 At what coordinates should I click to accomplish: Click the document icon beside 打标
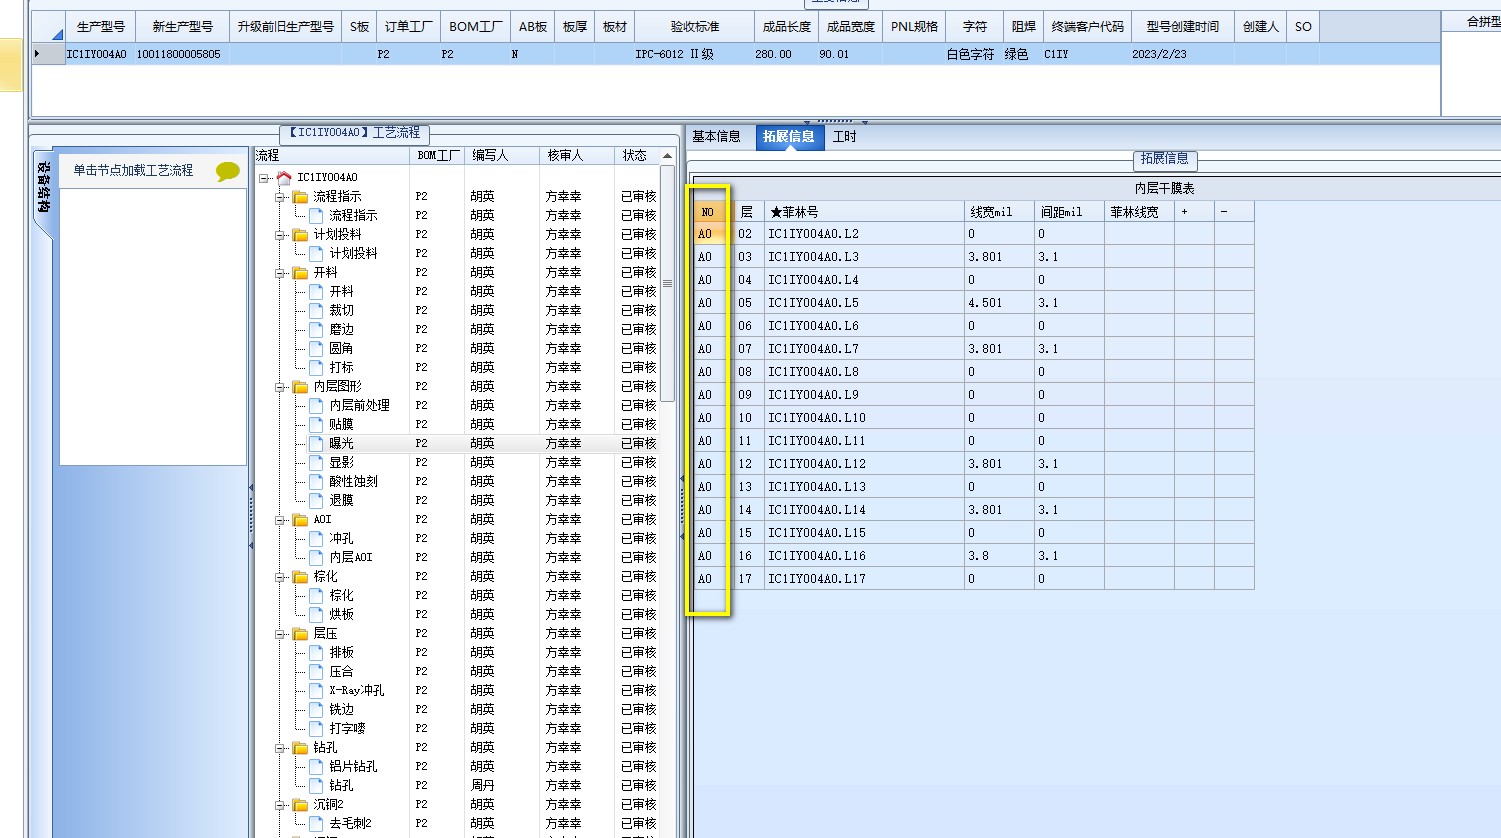pyautogui.click(x=316, y=368)
